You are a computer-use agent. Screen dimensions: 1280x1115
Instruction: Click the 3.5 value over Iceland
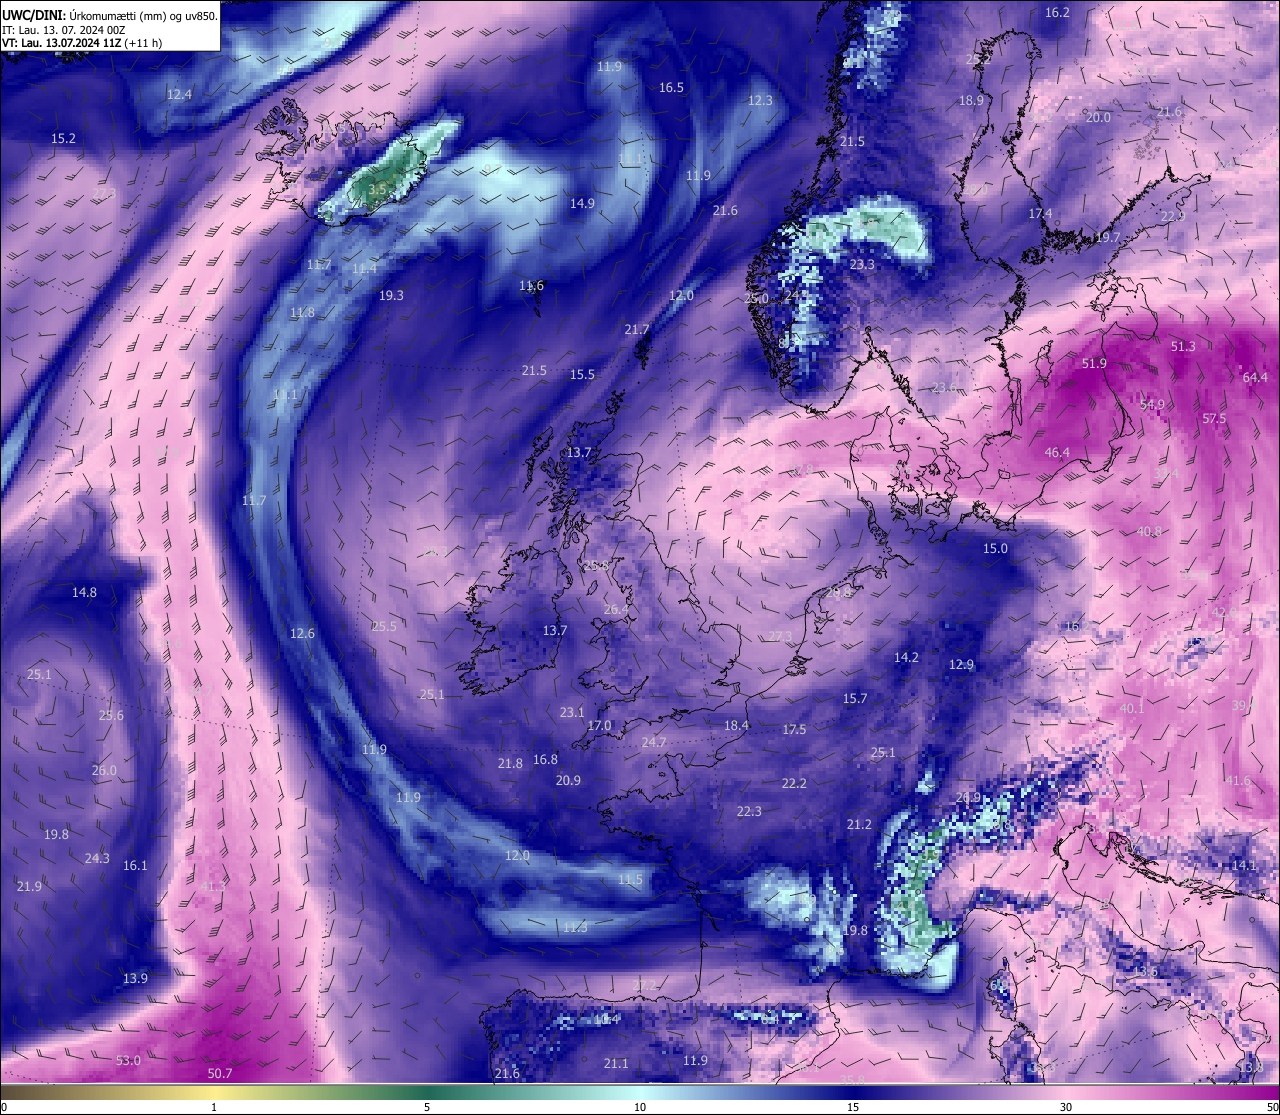click(377, 188)
